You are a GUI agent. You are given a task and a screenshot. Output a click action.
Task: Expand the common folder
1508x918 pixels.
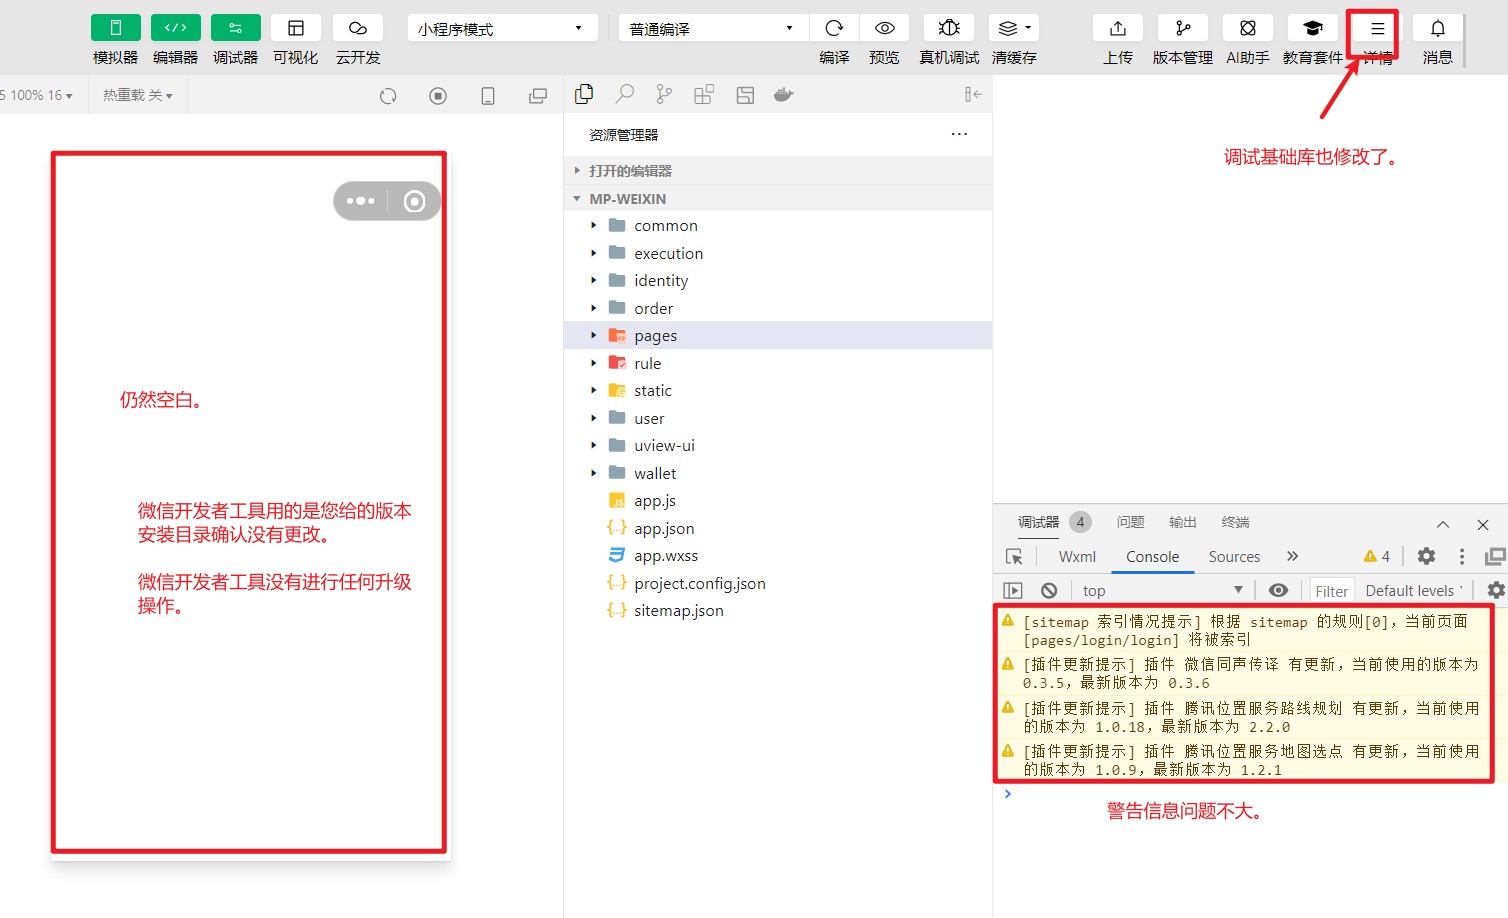coord(778,226)
